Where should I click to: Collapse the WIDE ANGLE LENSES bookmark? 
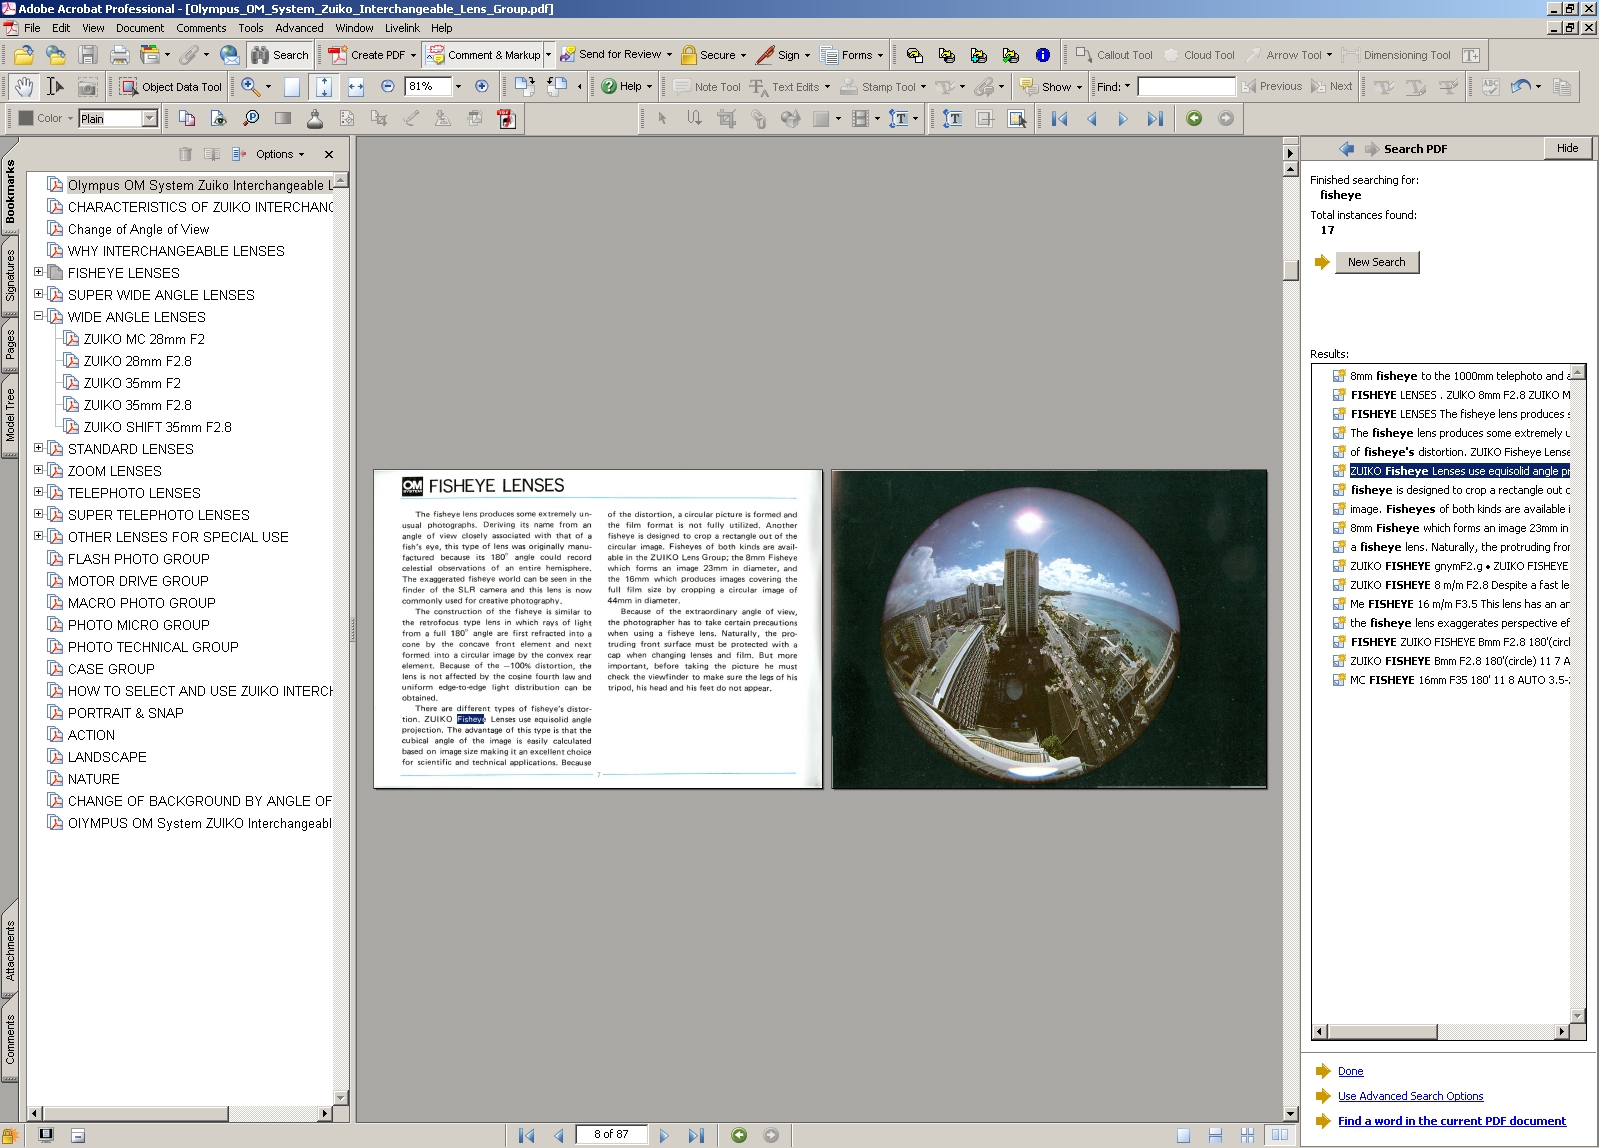tap(39, 316)
